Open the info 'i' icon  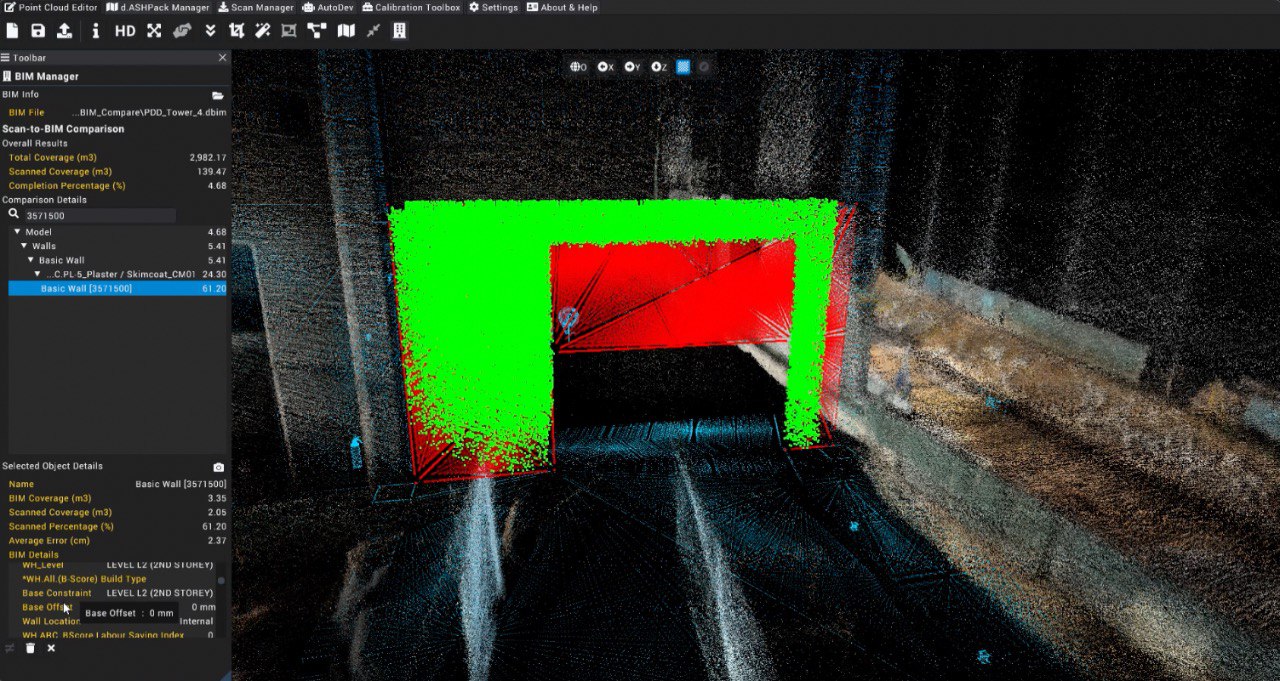(96, 31)
